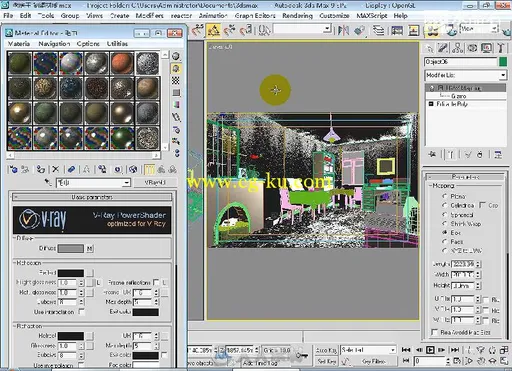This screenshot has width=512, height=371.
Task: Click the Reset Map/Mtl X icon
Action: click(56, 169)
